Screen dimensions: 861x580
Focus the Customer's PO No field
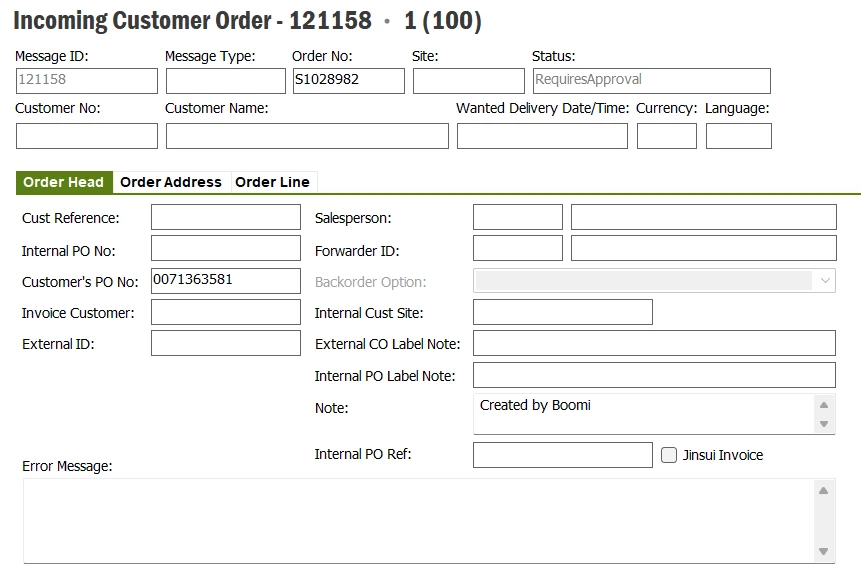coord(225,281)
